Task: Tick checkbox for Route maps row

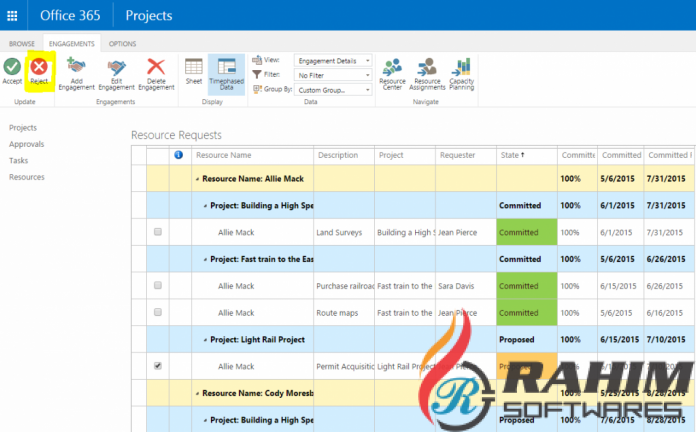Action: coord(158,312)
